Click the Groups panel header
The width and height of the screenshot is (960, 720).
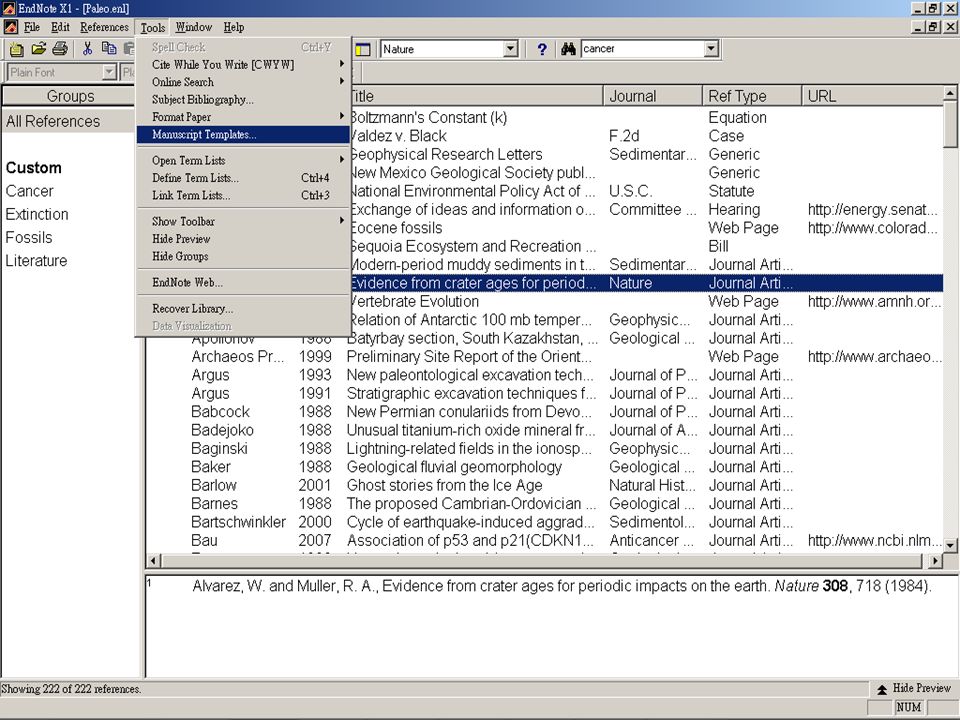click(x=70, y=96)
